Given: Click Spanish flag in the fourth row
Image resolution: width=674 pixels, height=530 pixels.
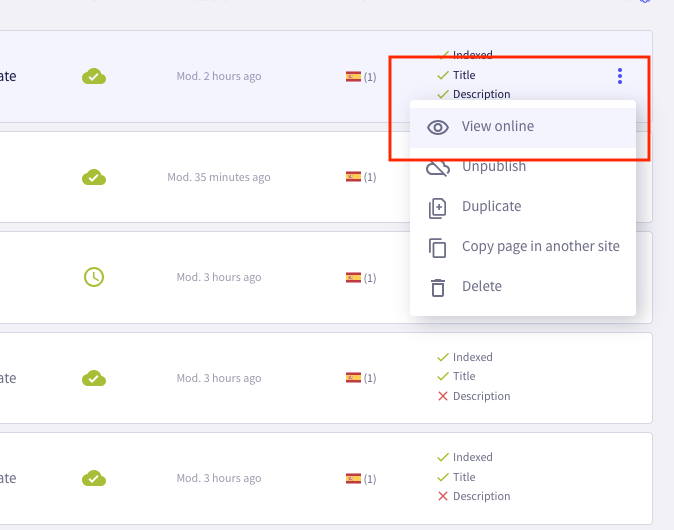Looking at the screenshot, I should 353,378.
